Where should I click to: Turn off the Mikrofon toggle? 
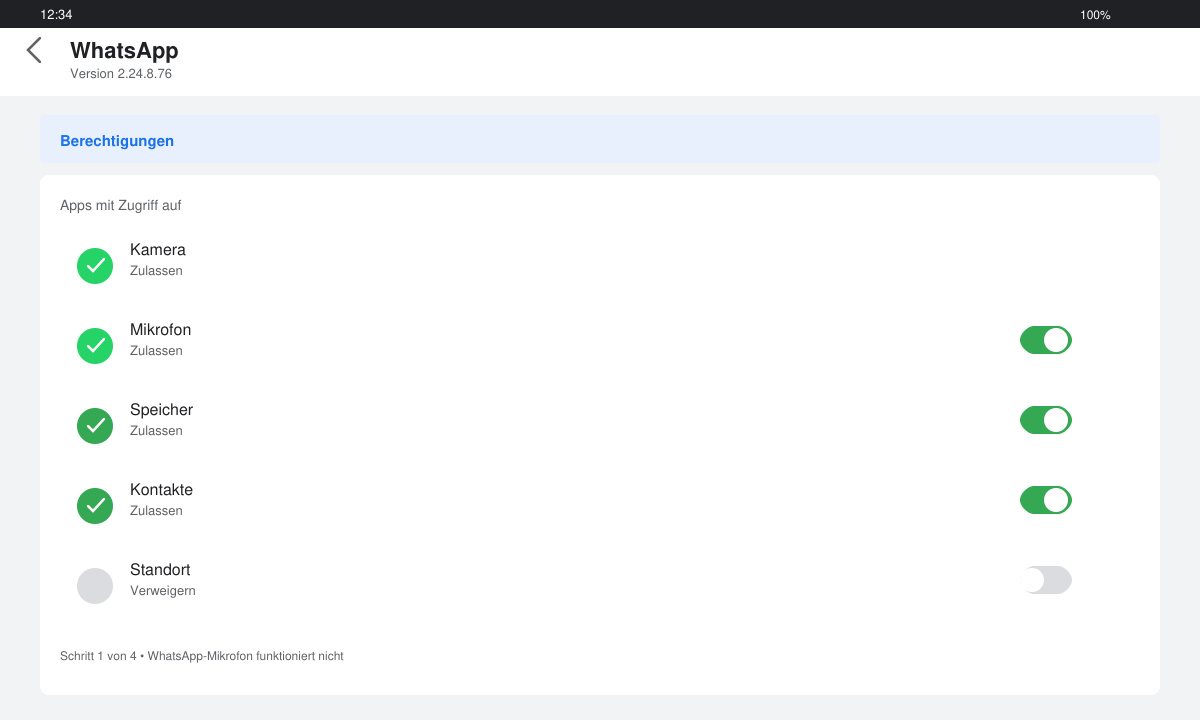pos(1046,340)
